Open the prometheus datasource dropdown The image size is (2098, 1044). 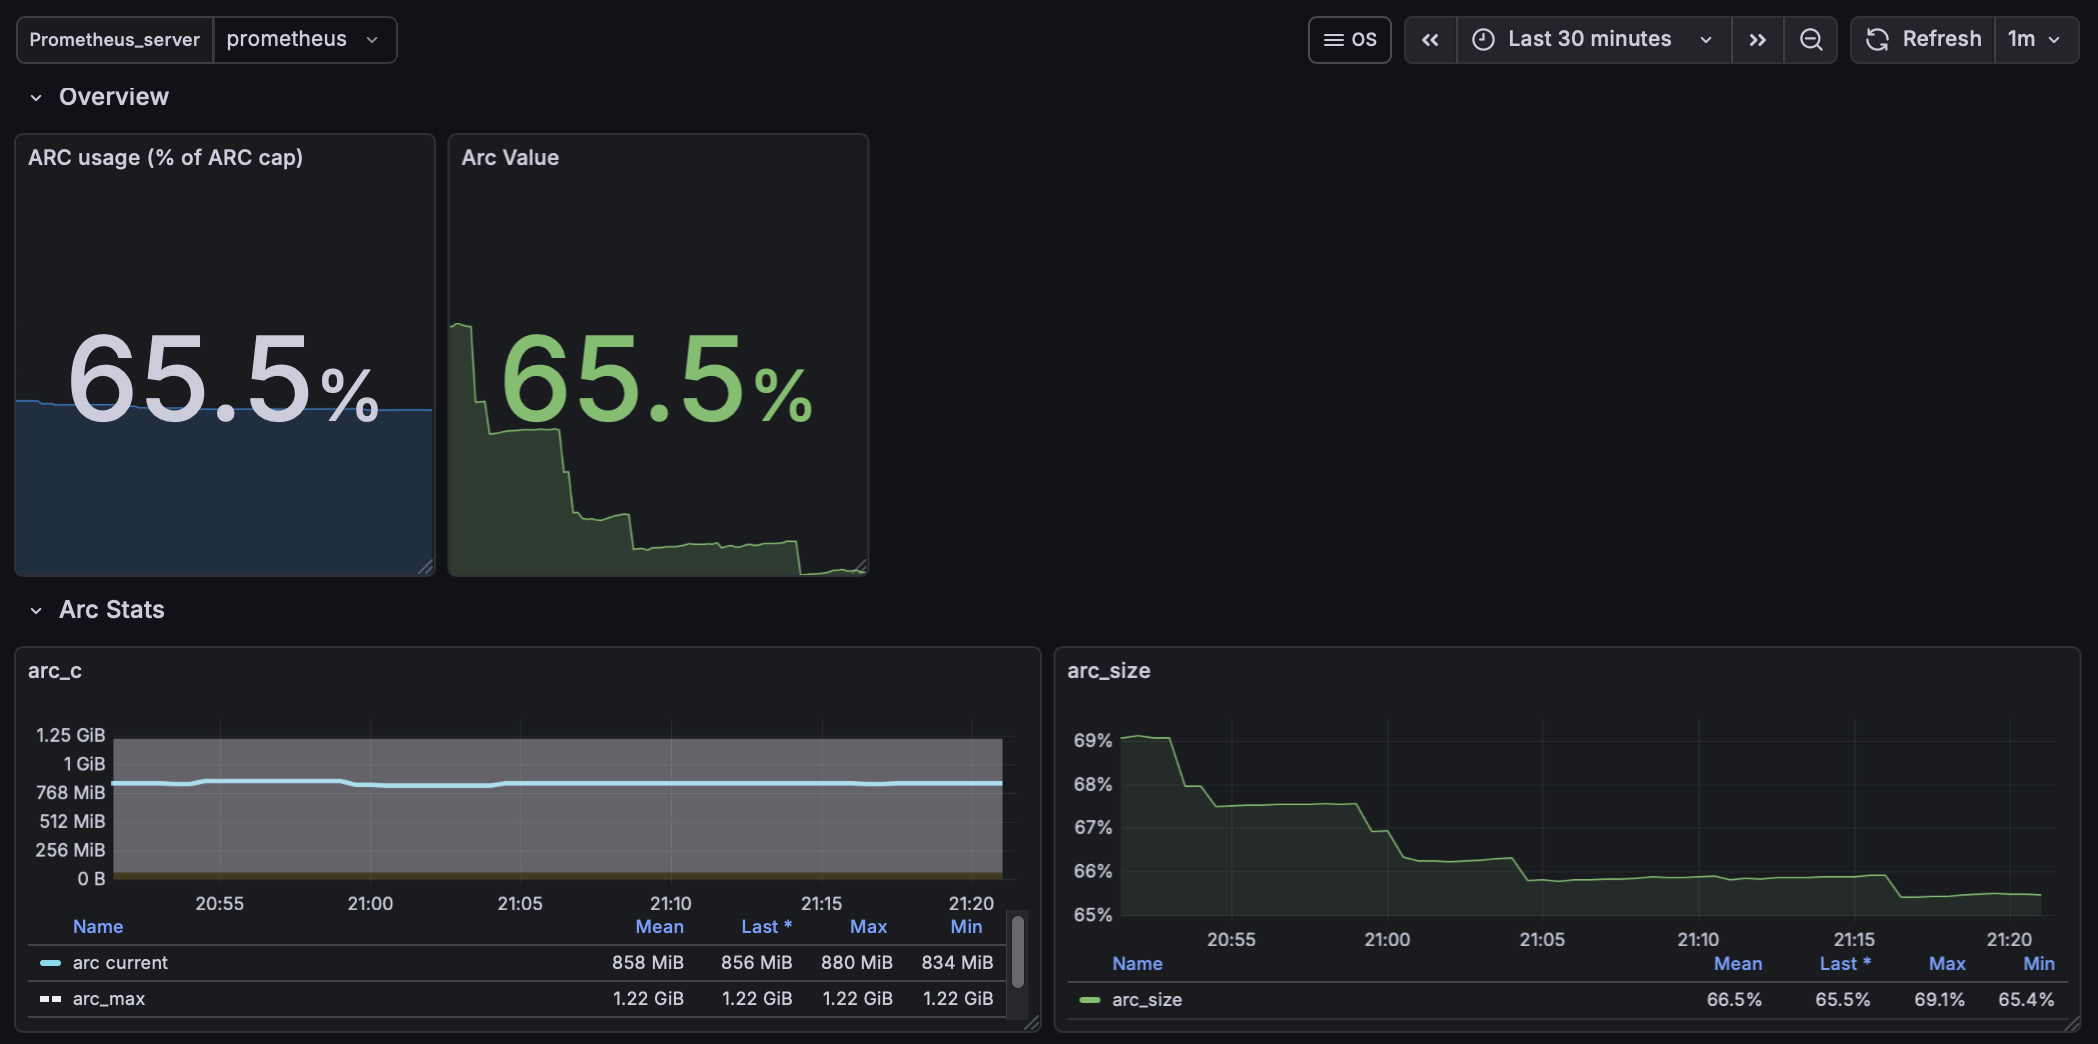[x=304, y=39]
